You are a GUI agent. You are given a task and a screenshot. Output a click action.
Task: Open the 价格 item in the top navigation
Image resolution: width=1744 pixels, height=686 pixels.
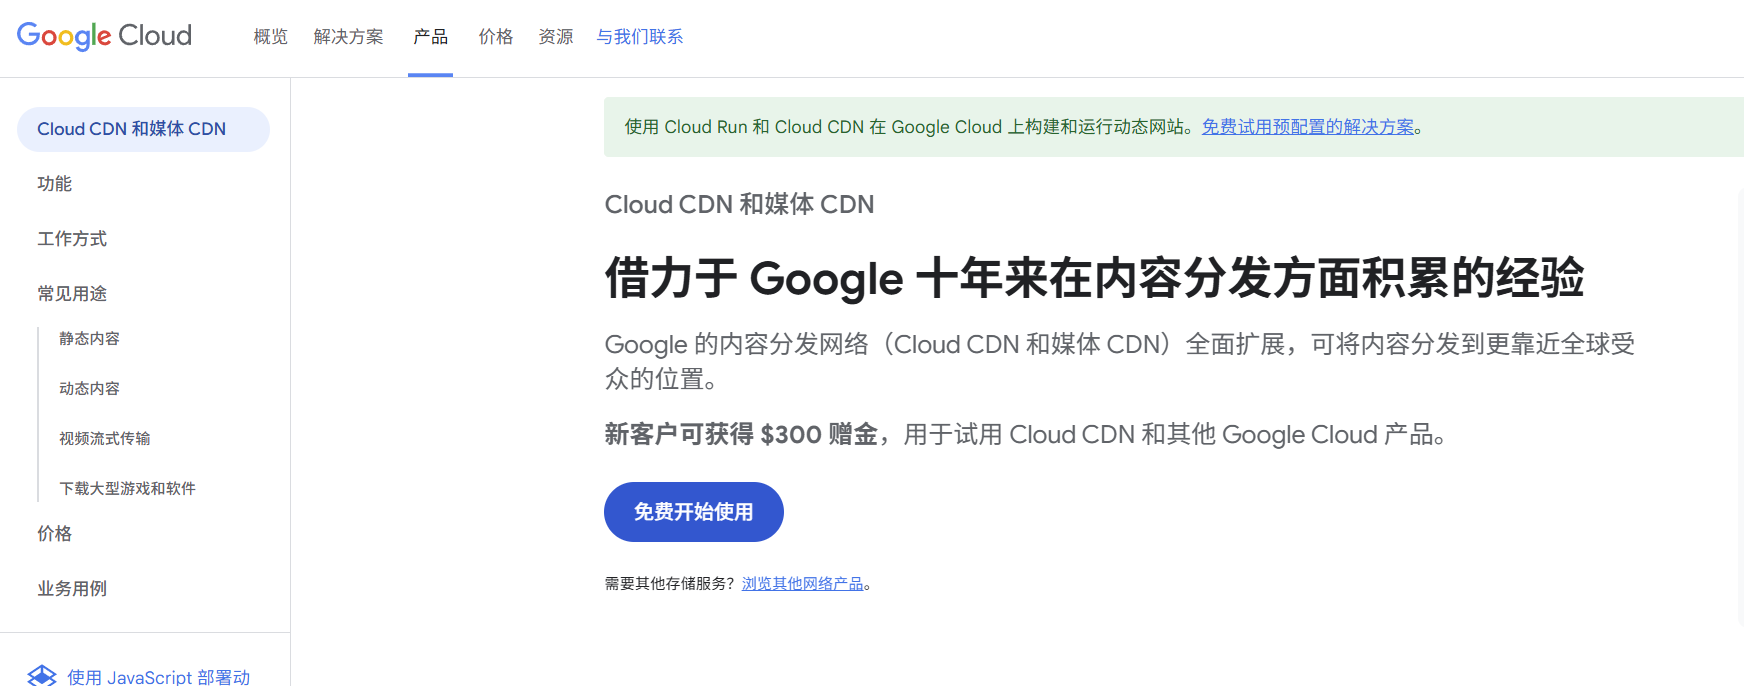[495, 36]
